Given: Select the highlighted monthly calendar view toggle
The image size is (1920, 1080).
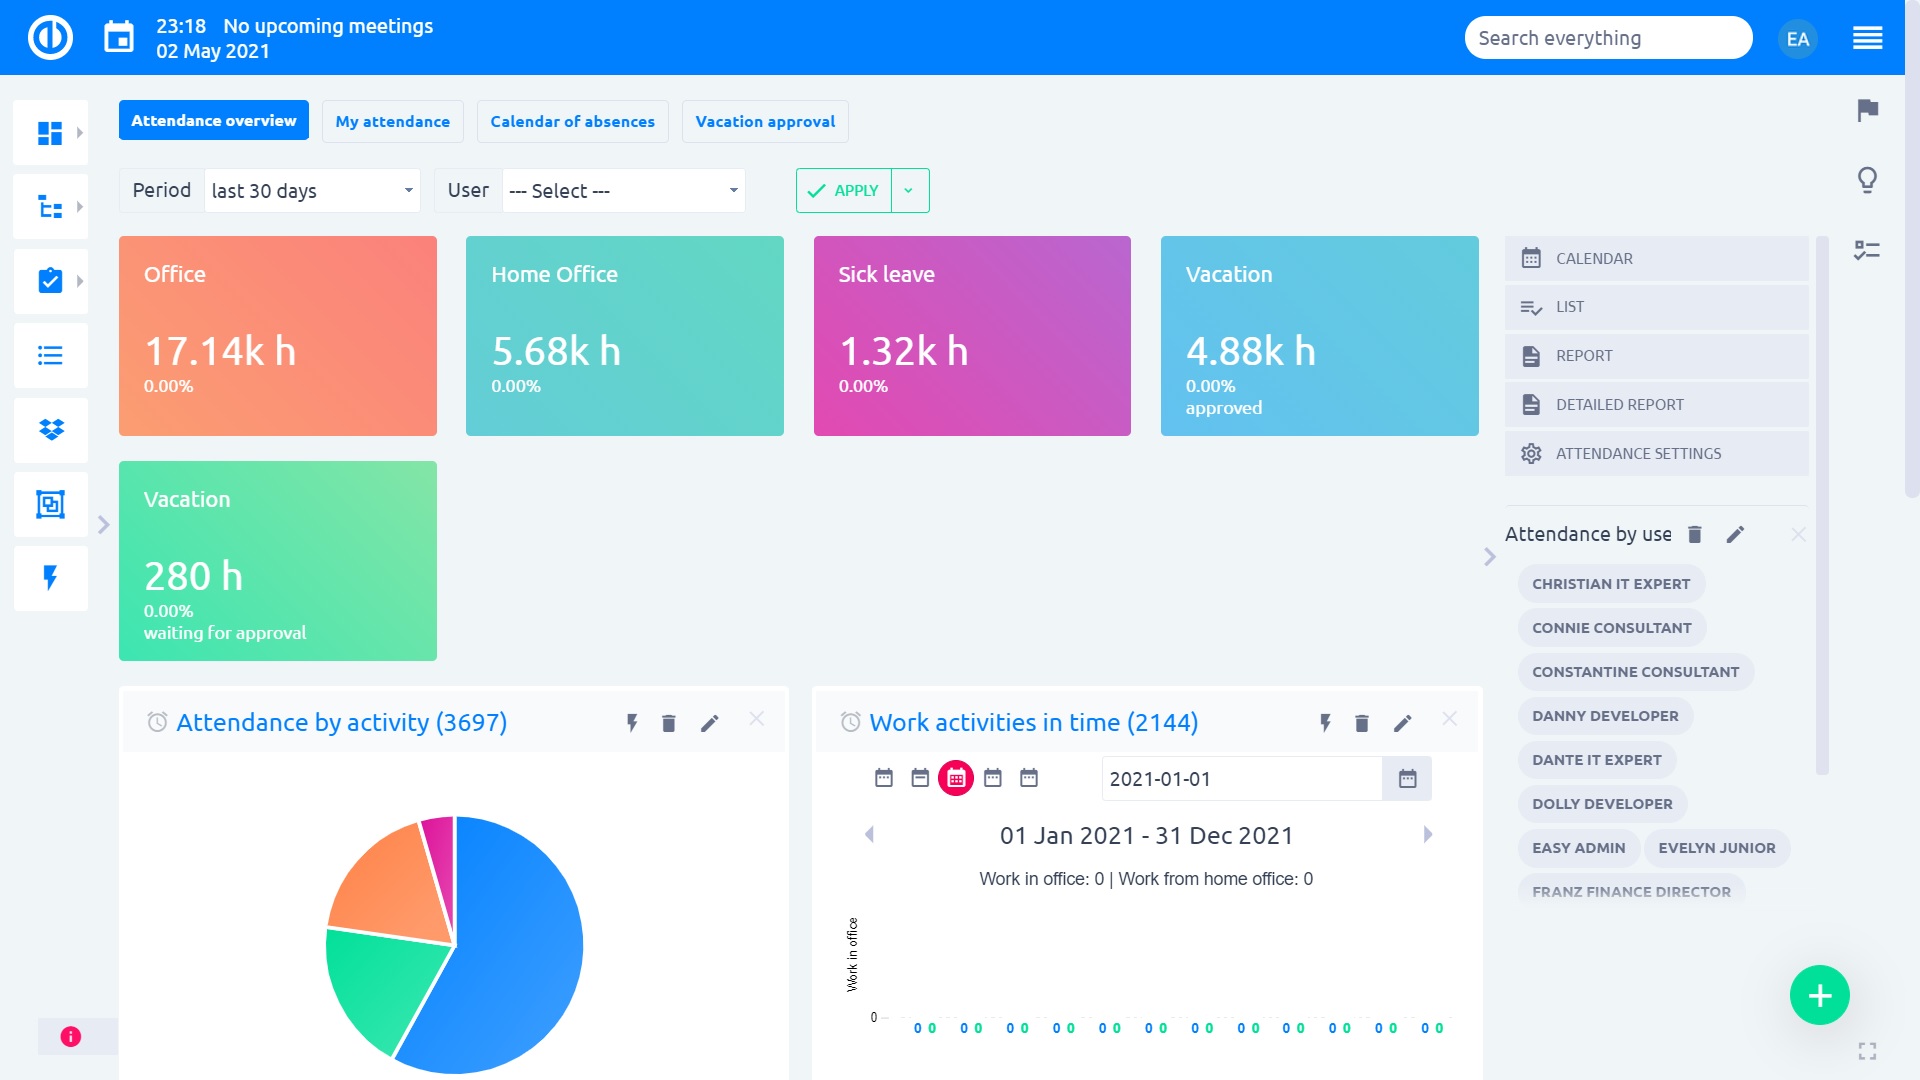Looking at the screenshot, I should click(955, 778).
